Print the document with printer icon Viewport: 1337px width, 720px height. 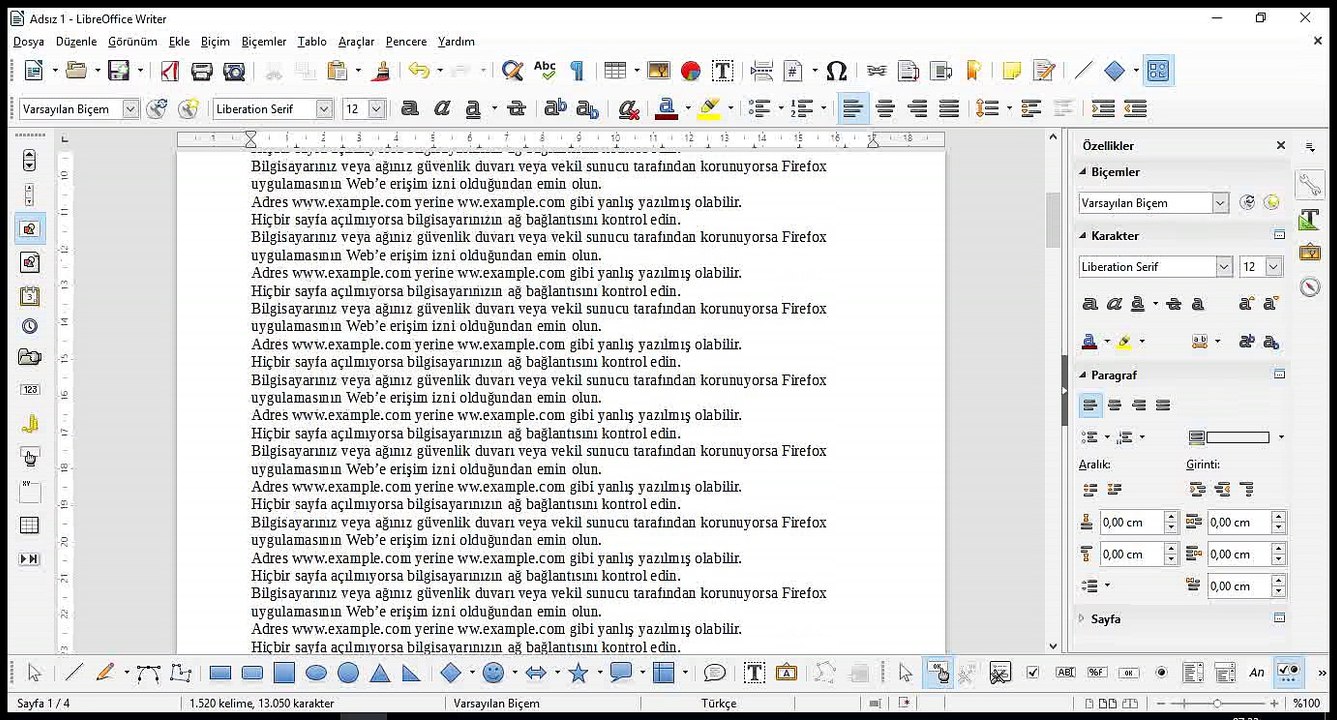(202, 71)
